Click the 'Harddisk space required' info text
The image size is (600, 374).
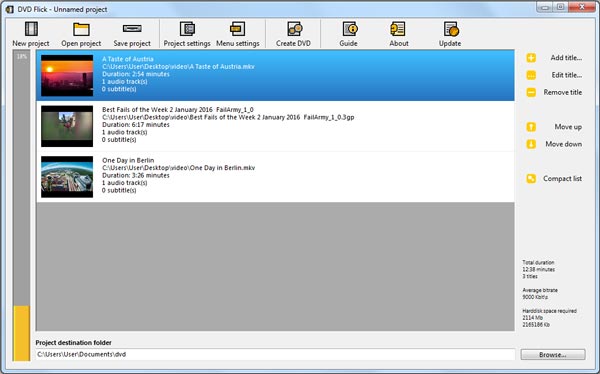pos(549,311)
